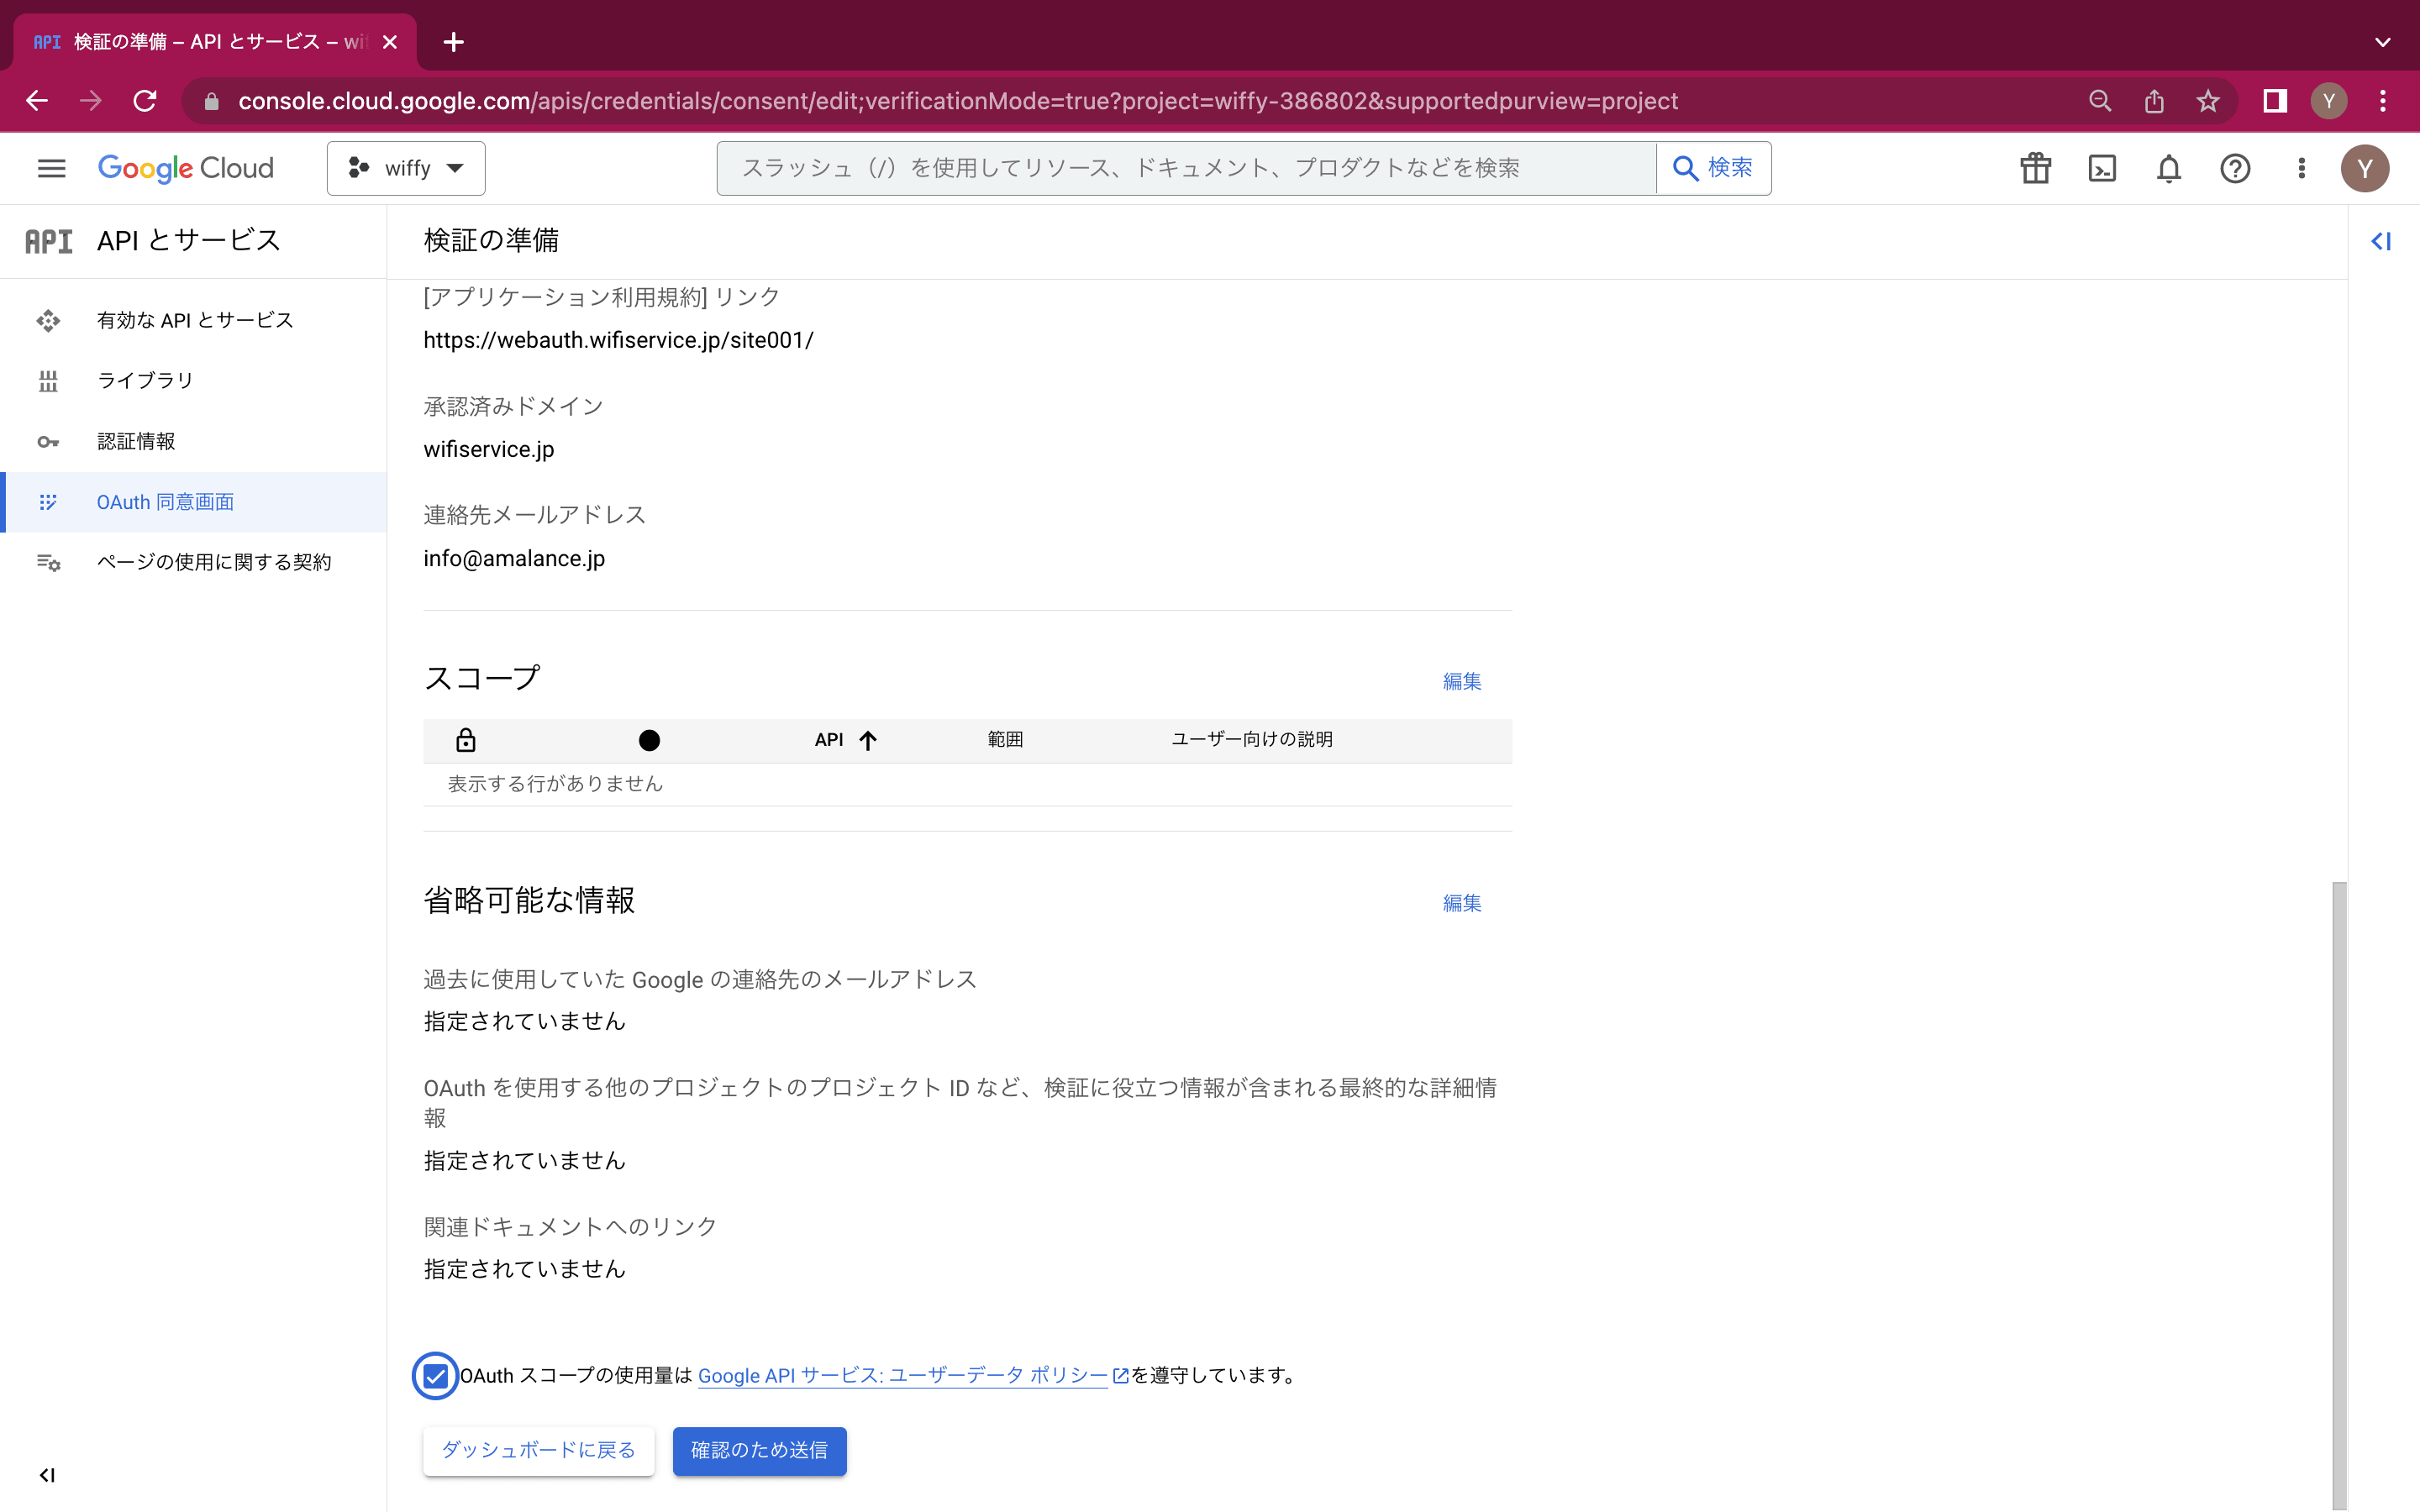
Task: Go forward in browser history
Action: (x=91, y=101)
